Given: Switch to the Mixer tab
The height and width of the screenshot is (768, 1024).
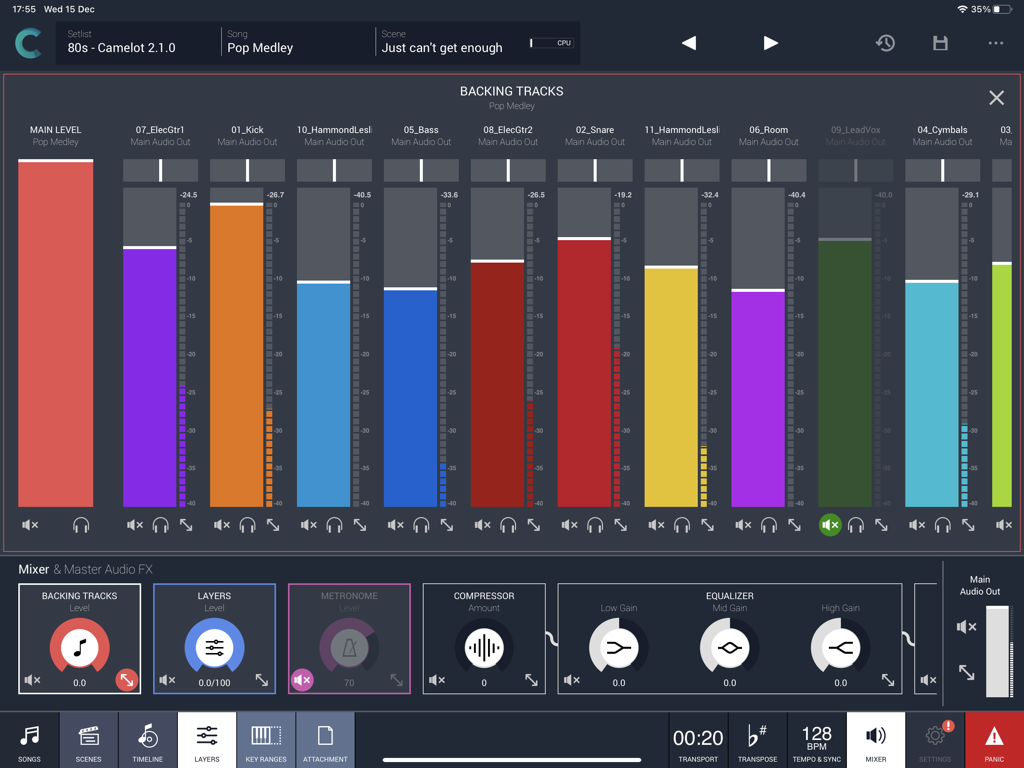Looking at the screenshot, I should point(875,739).
